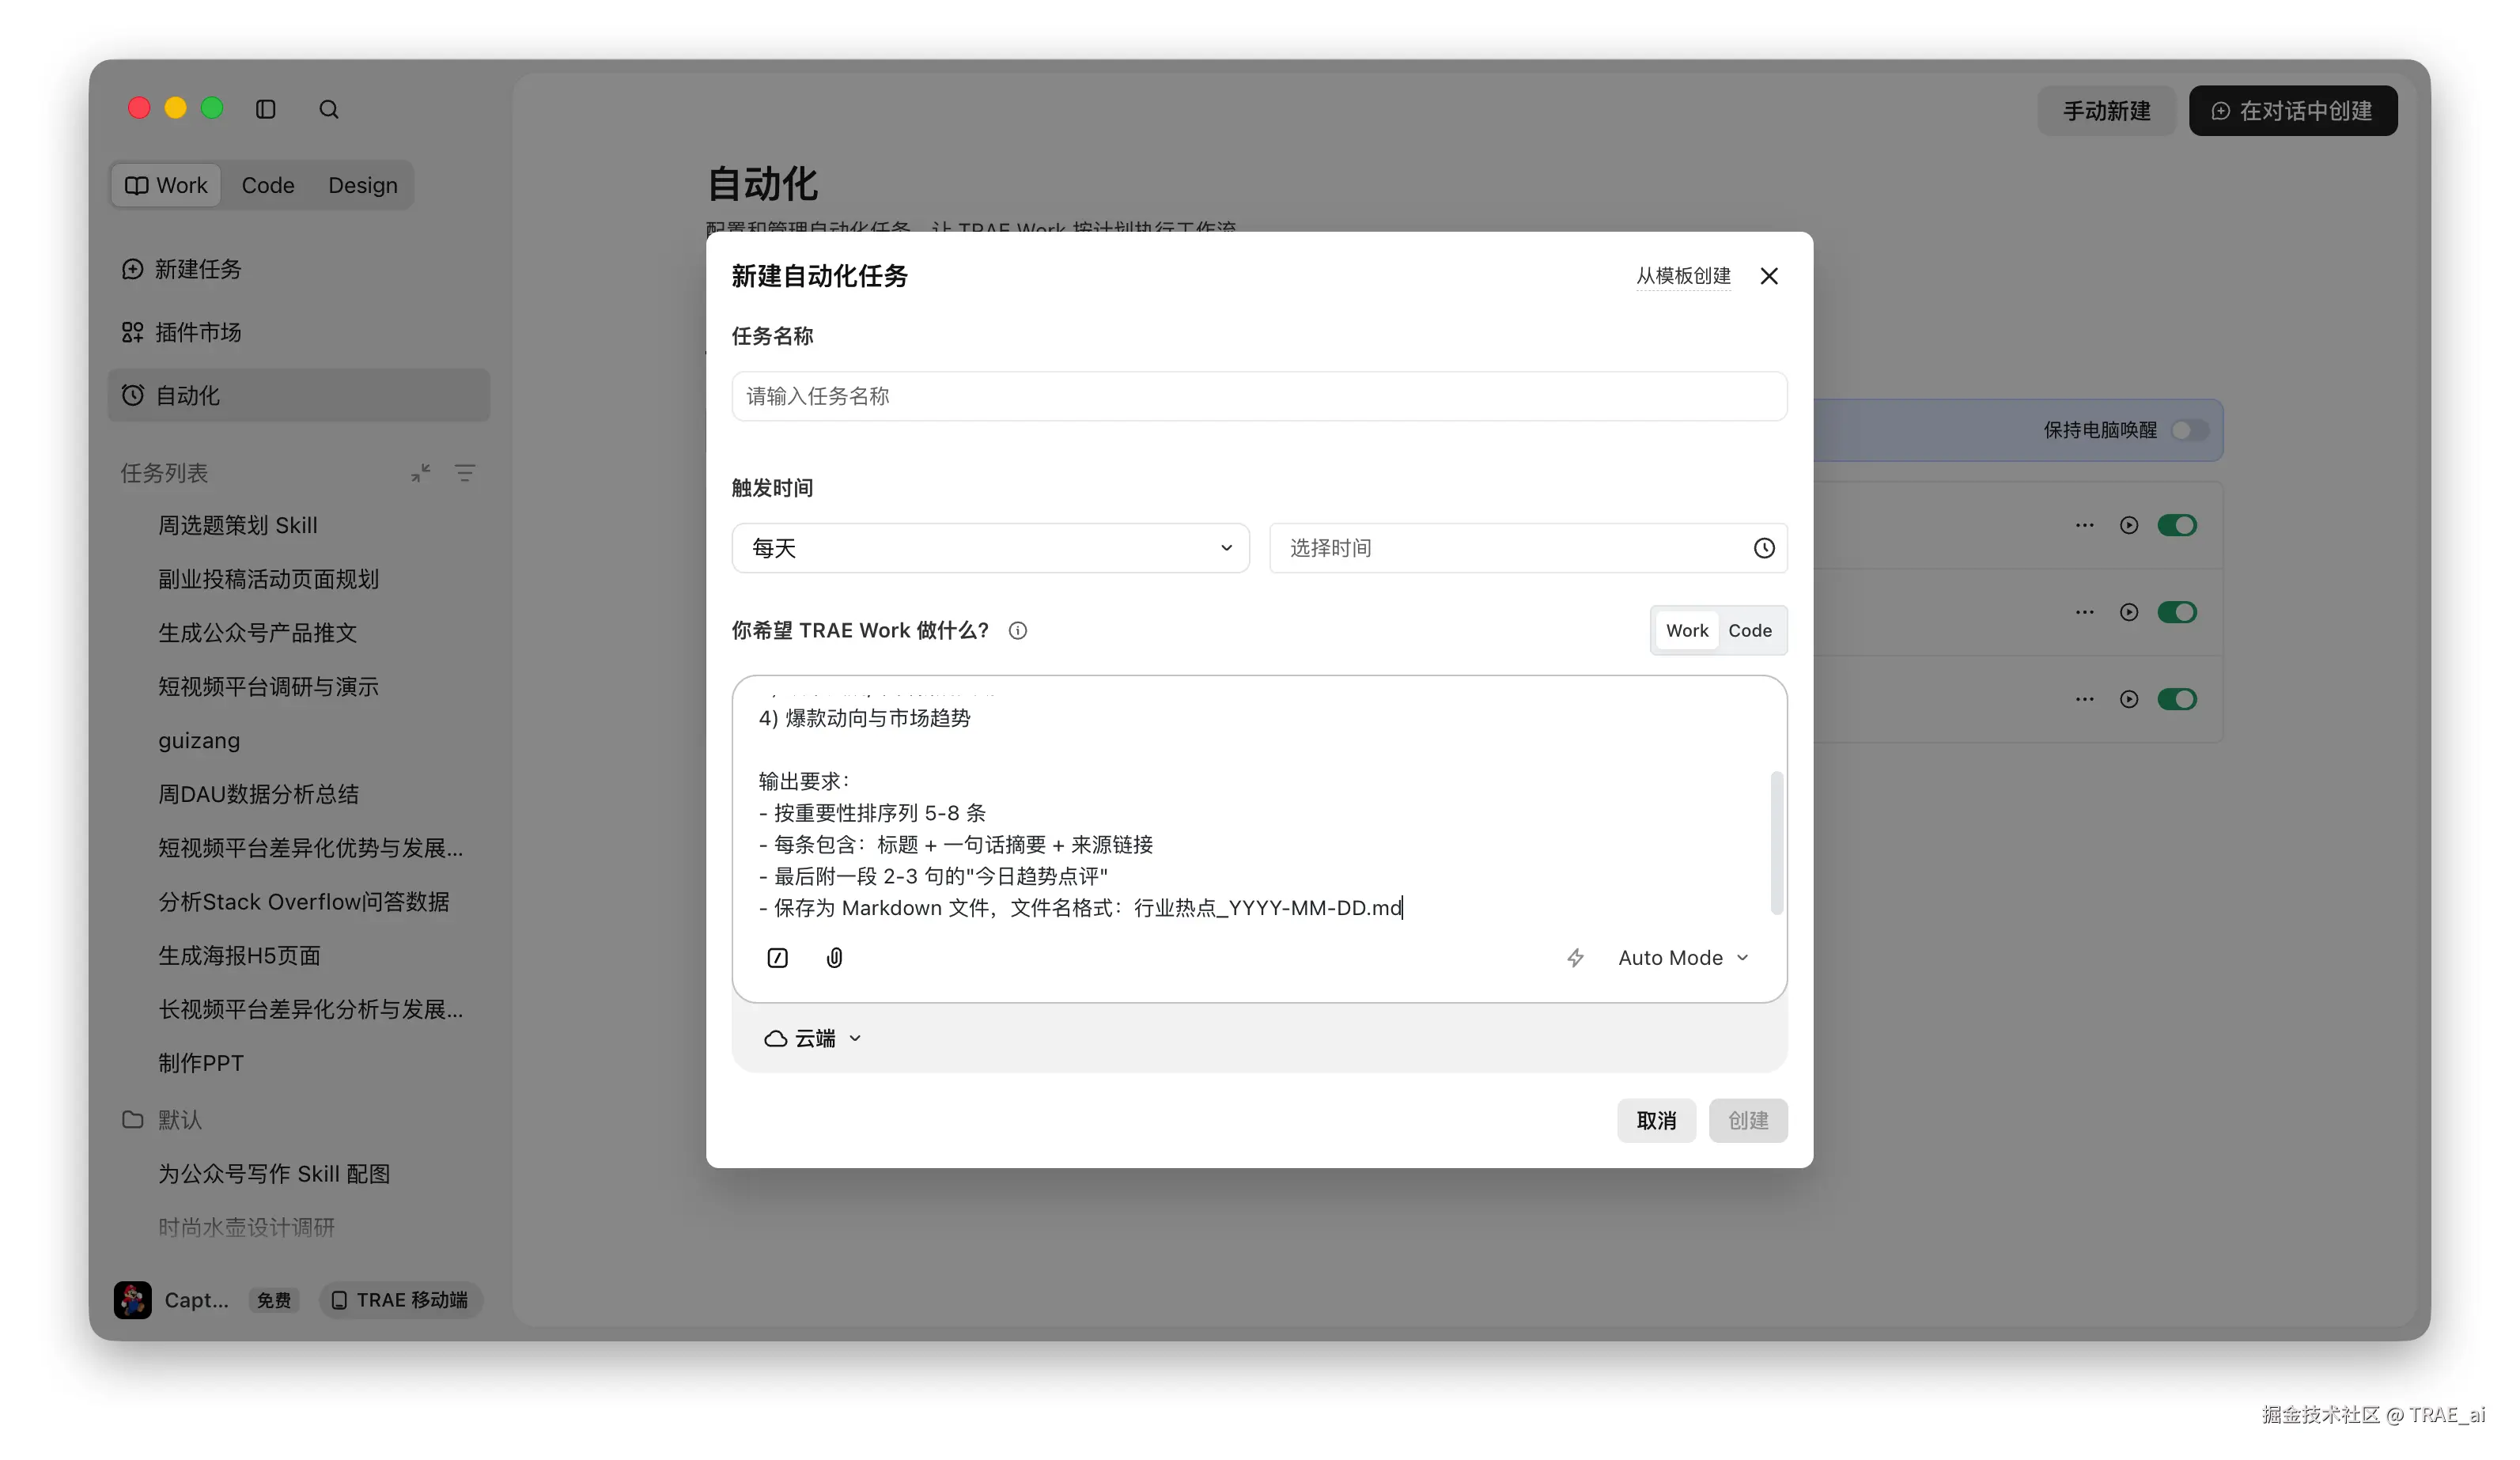Click the more options dots on the first automation row
Image resolution: width=2520 pixels, height=1460 pixels.
2084,525
